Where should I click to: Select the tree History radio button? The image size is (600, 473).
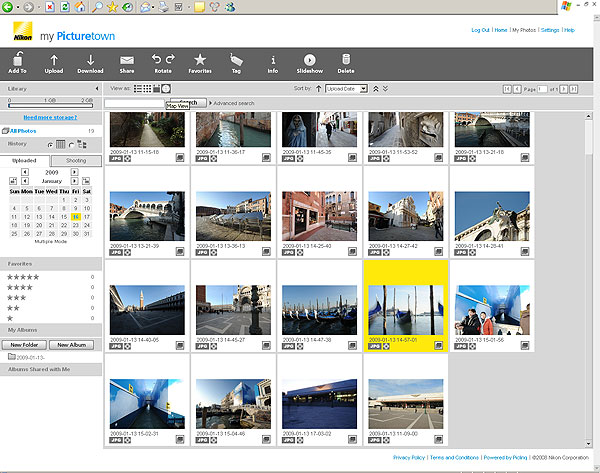coord(72,145)
